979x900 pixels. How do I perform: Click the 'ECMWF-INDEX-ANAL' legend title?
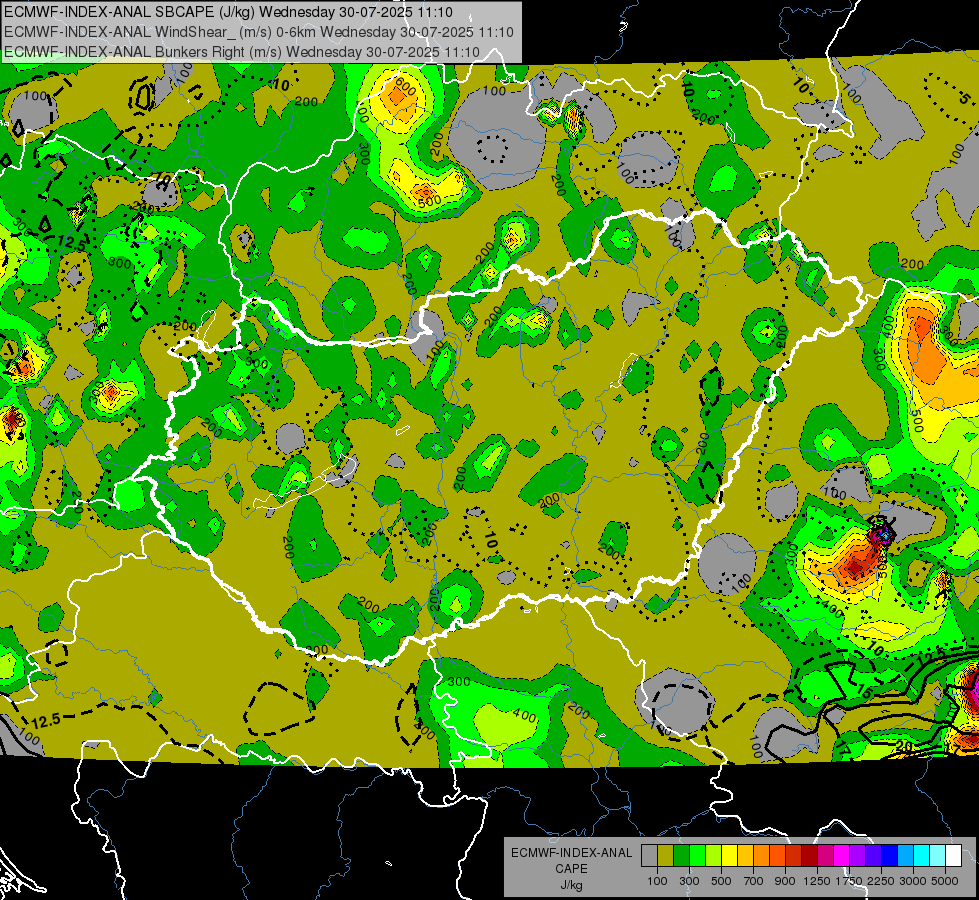click(x=571, y=853)
